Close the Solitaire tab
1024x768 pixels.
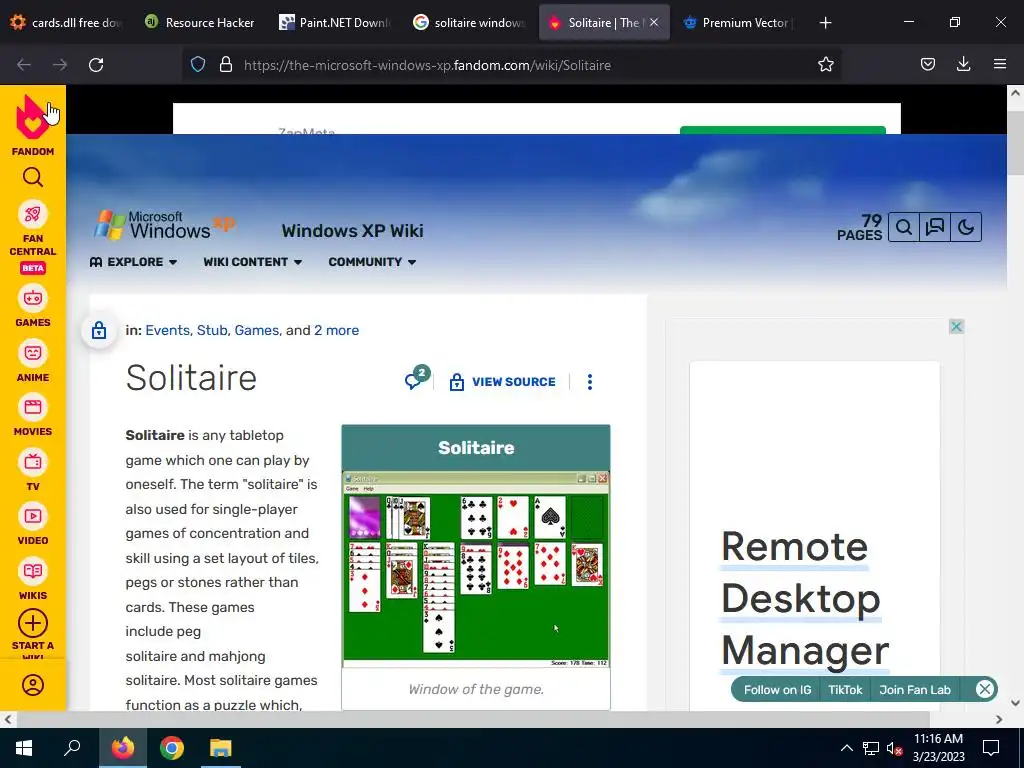[654, 23]
